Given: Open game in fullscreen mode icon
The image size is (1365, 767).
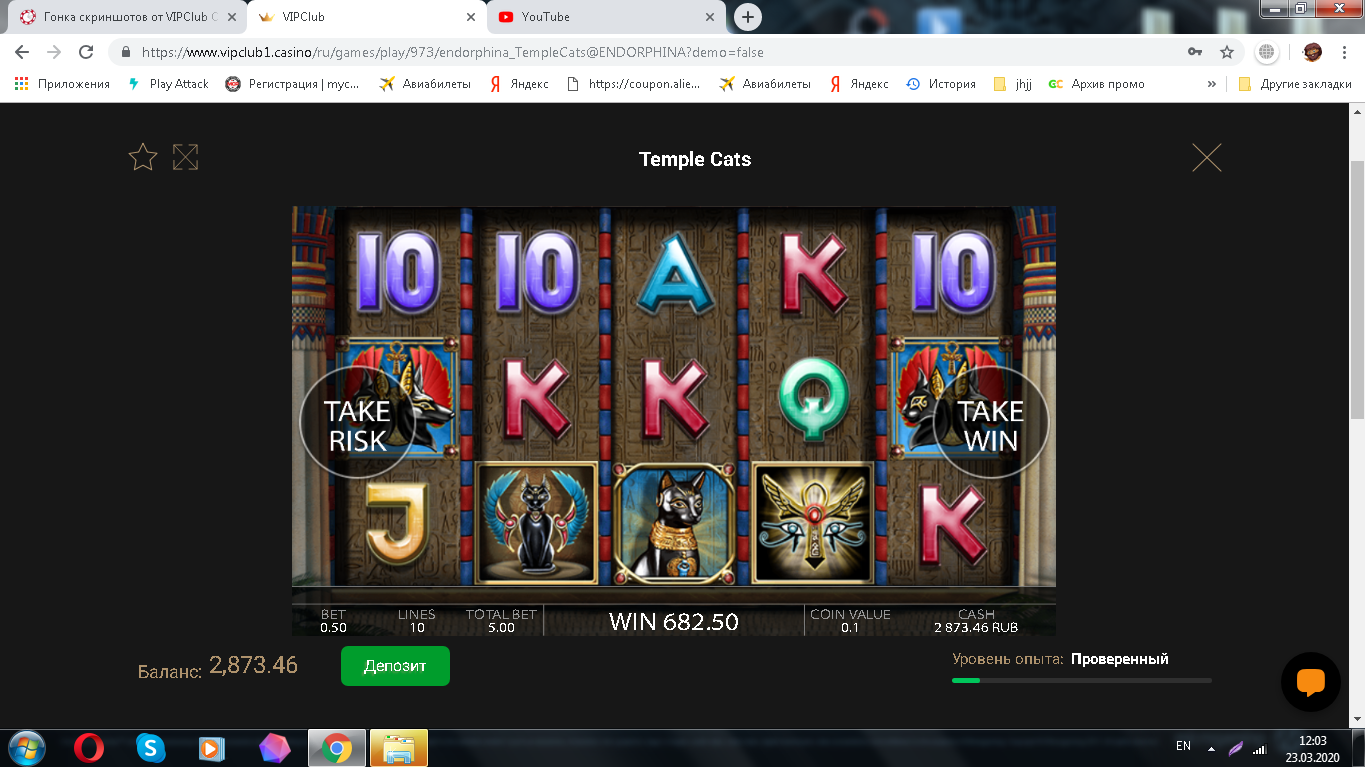Looking at the screenshot, I should click(185, 157).
